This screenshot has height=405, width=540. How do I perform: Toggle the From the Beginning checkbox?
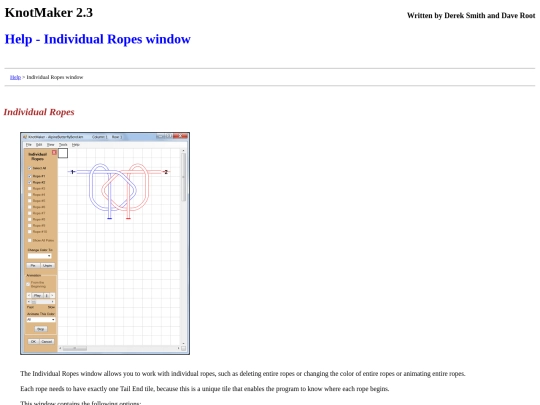(x=28, y=284)
